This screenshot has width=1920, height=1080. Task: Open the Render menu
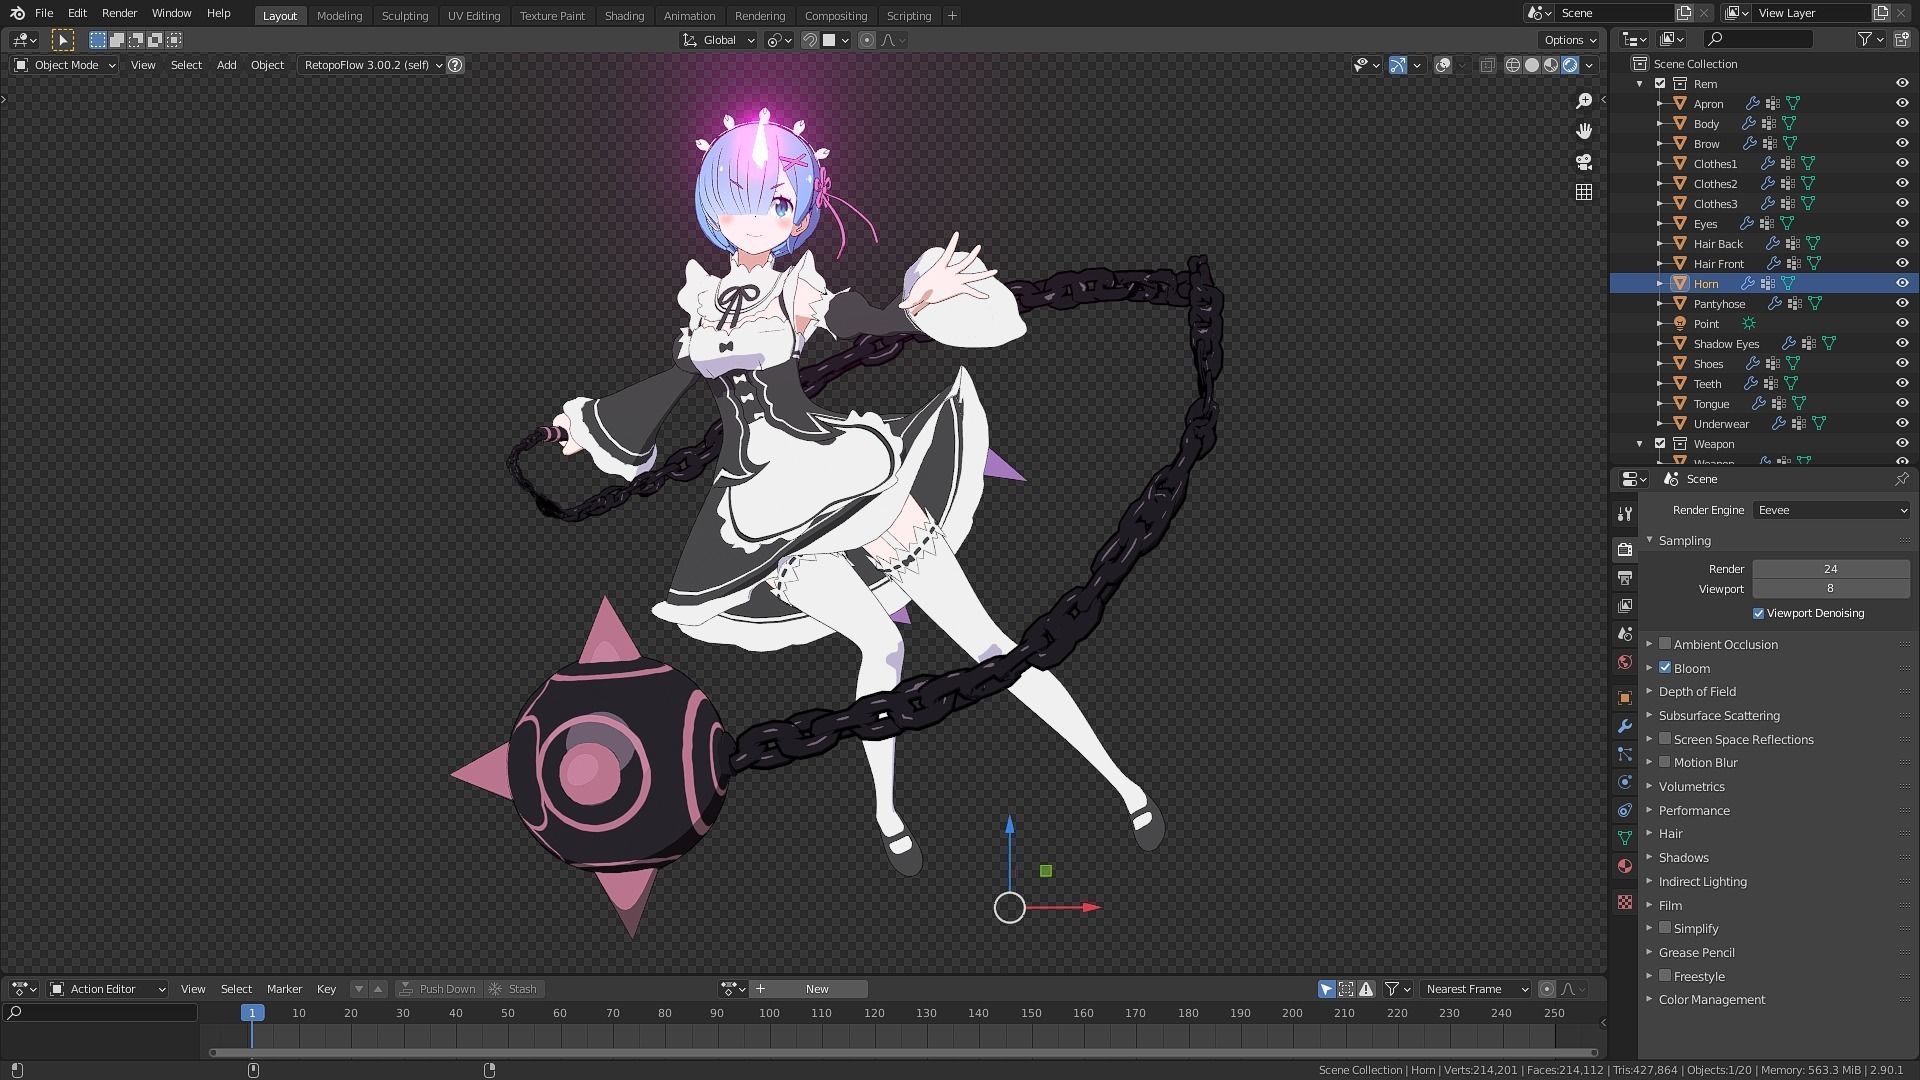(119, 14)
